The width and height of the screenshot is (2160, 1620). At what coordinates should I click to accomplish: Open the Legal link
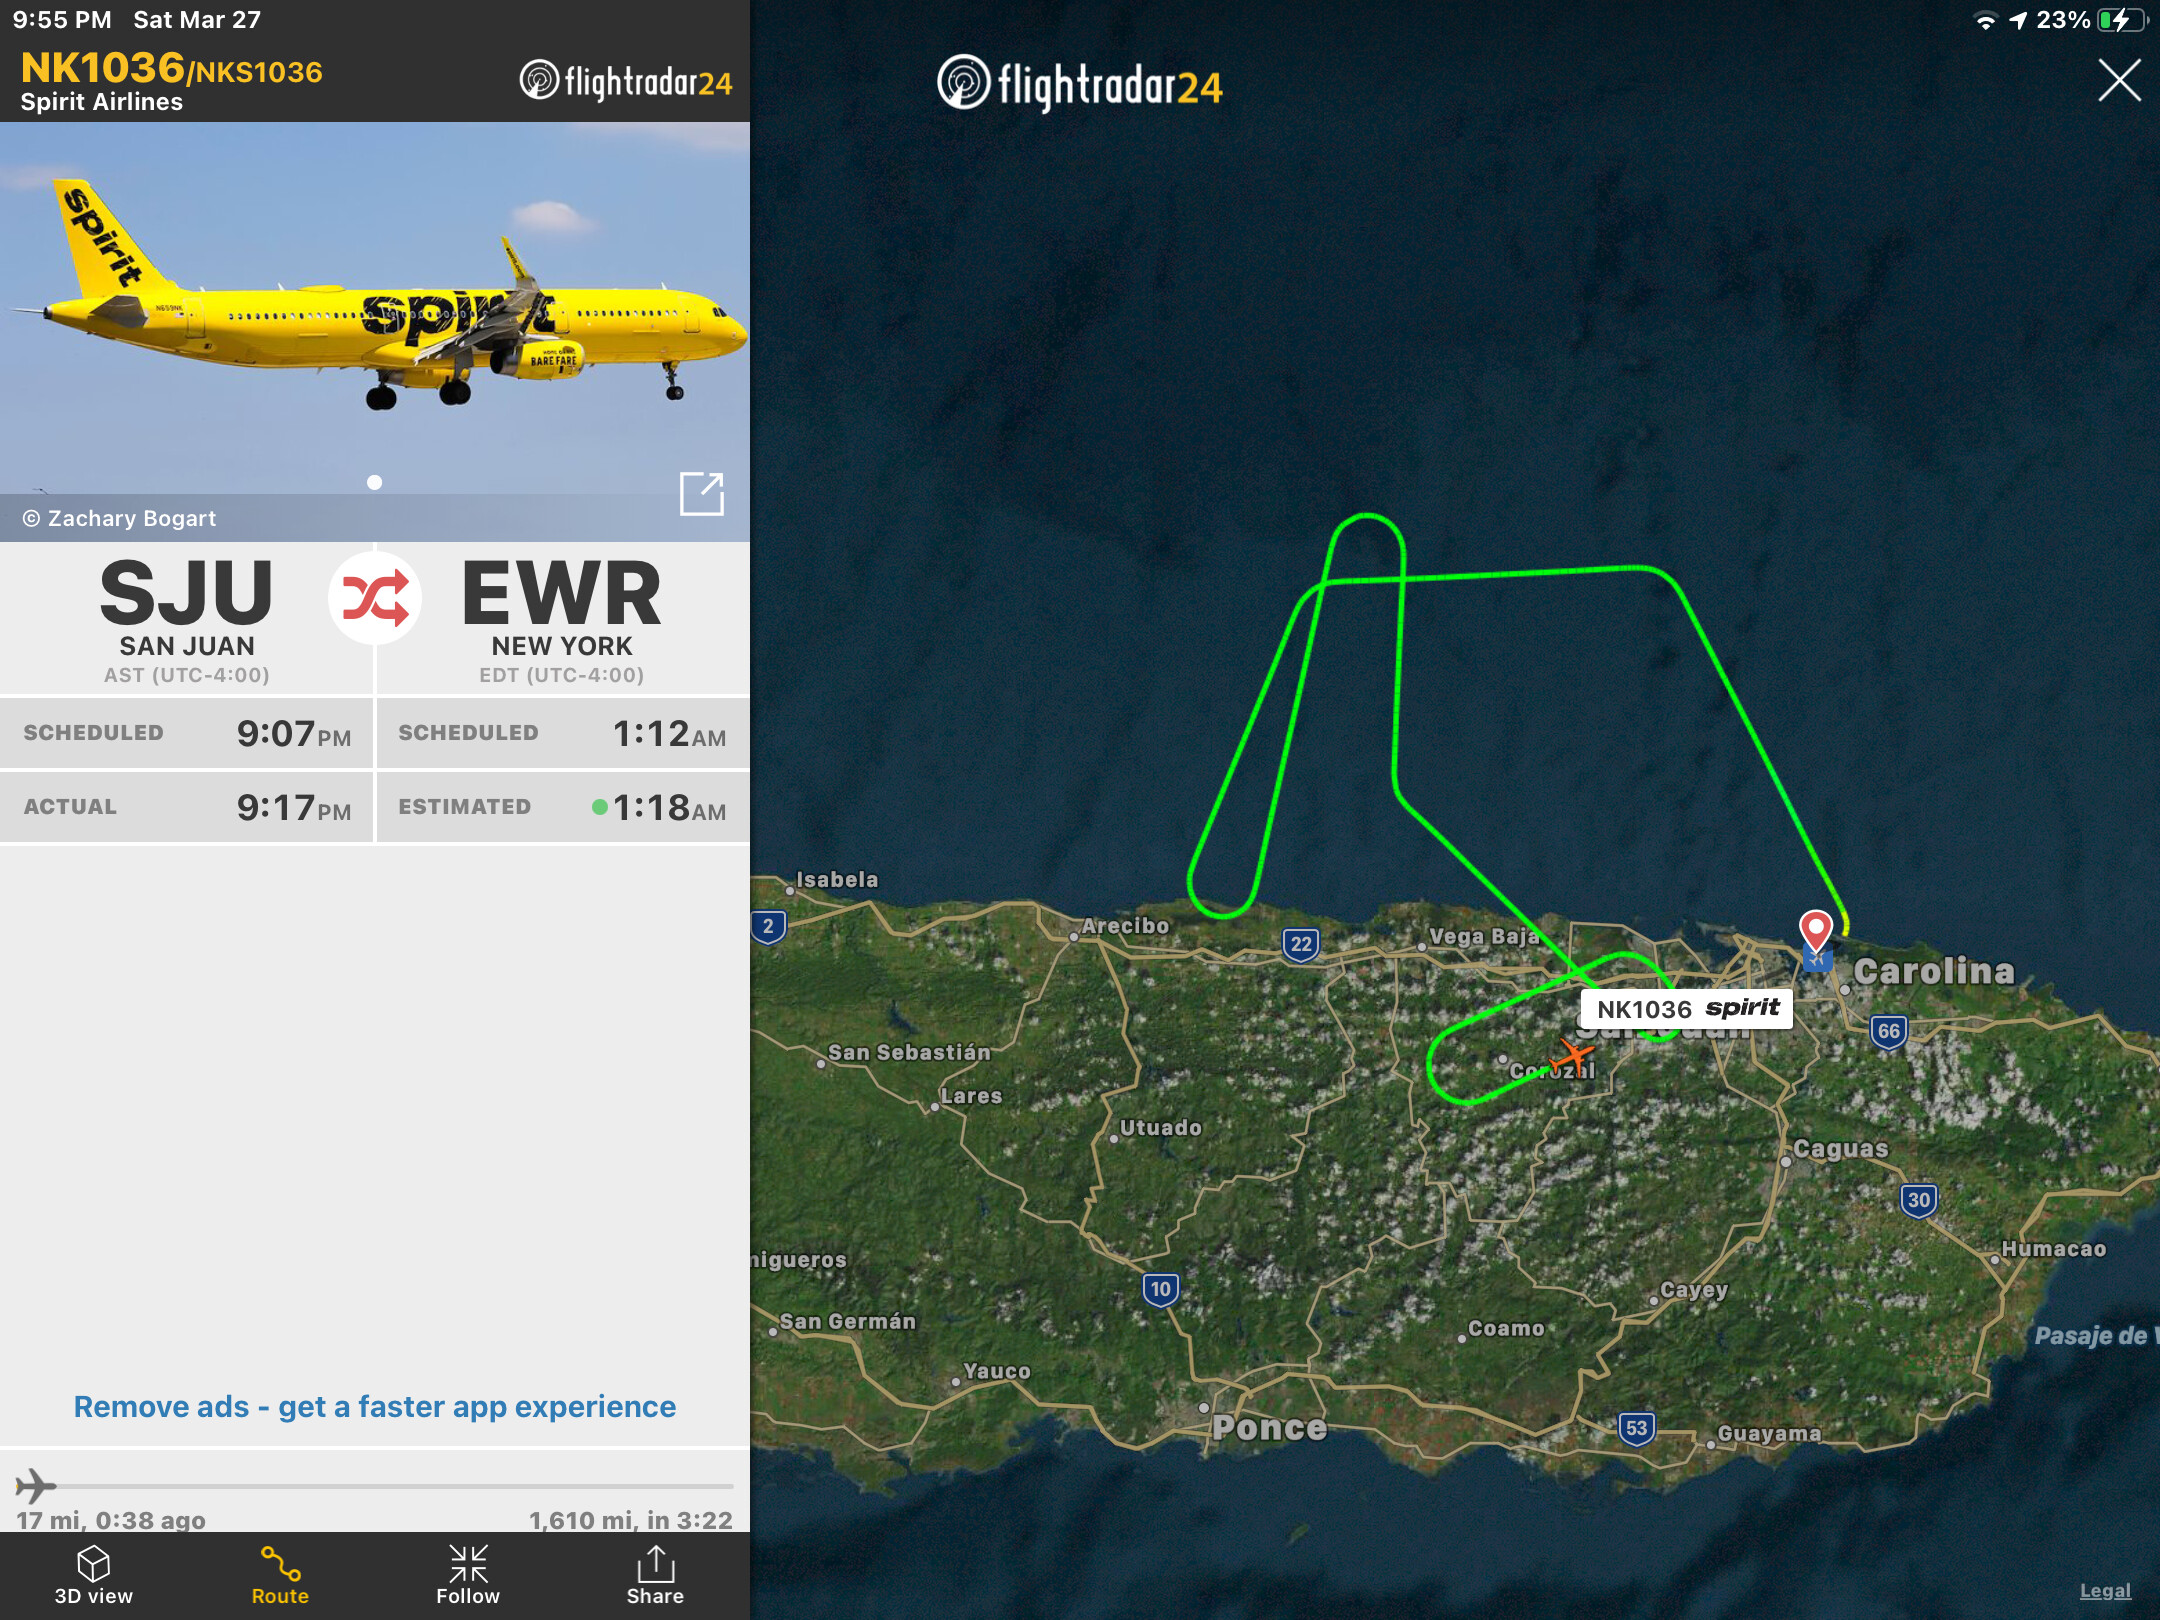[x=2105, y=1591]
